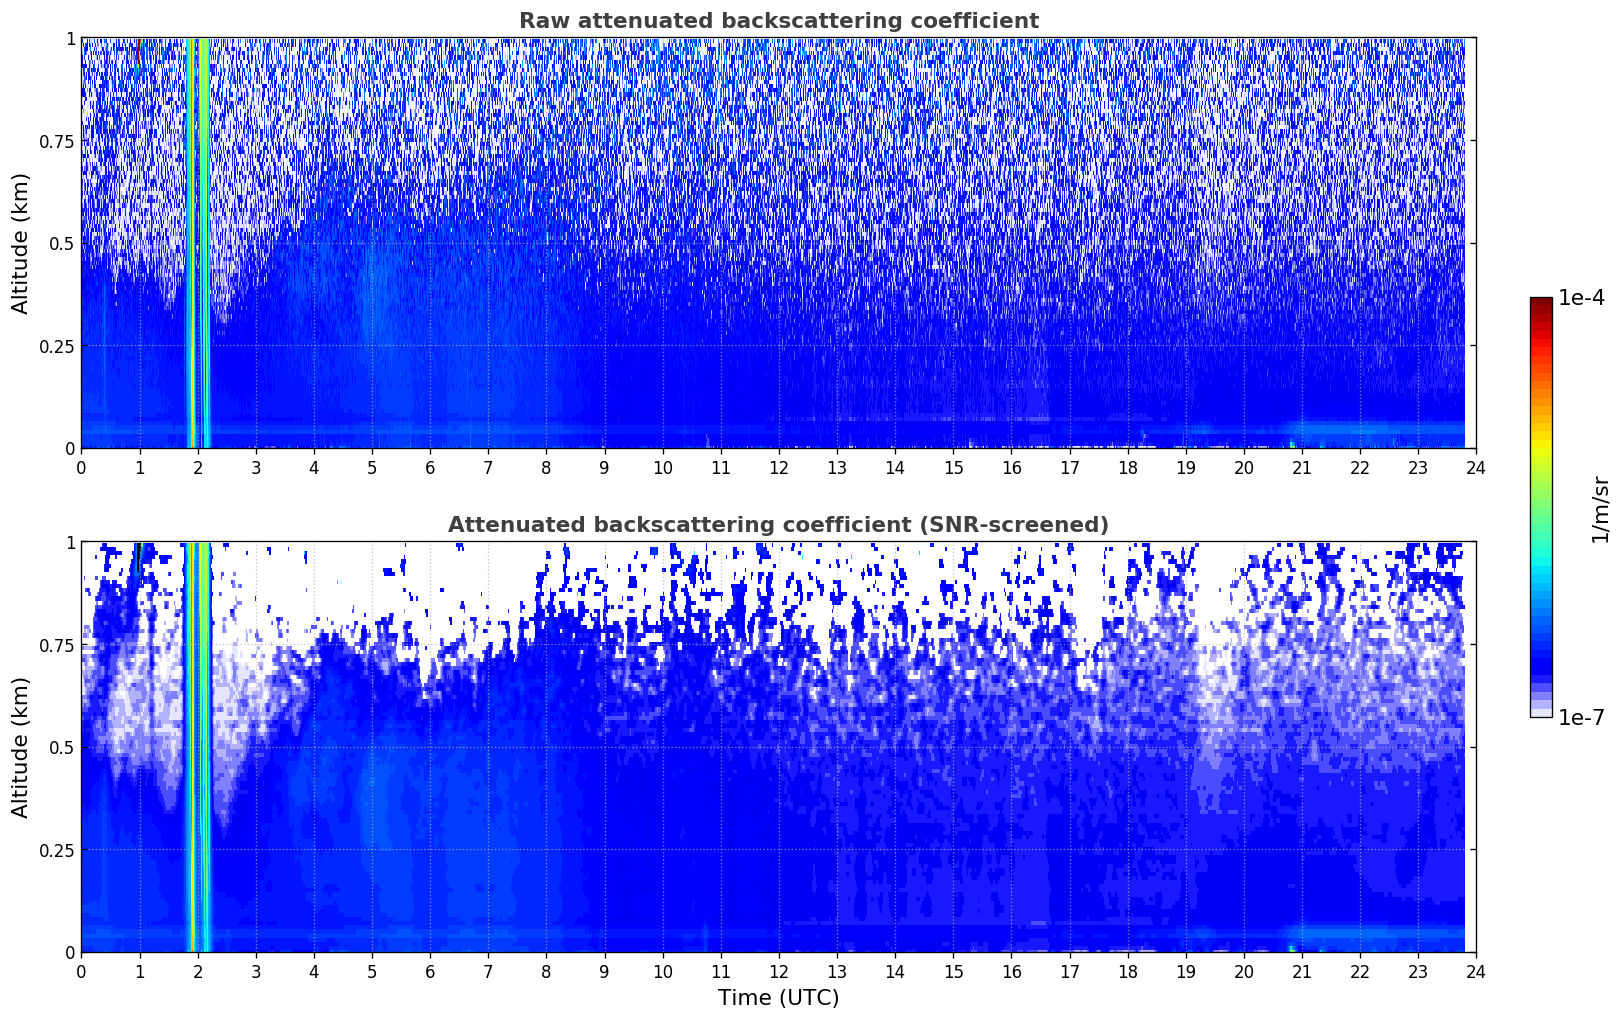1621x1020 pixels.
Task: Click the colorbar '1e-7' minimum label
Action: 1581,717
